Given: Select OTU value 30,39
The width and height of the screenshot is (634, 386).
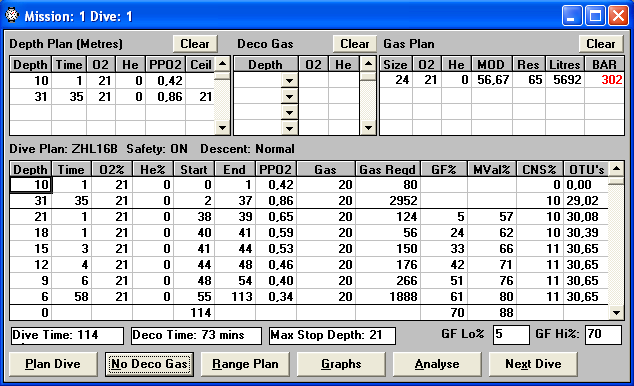Looking at the screenshot, I should 586,232.
